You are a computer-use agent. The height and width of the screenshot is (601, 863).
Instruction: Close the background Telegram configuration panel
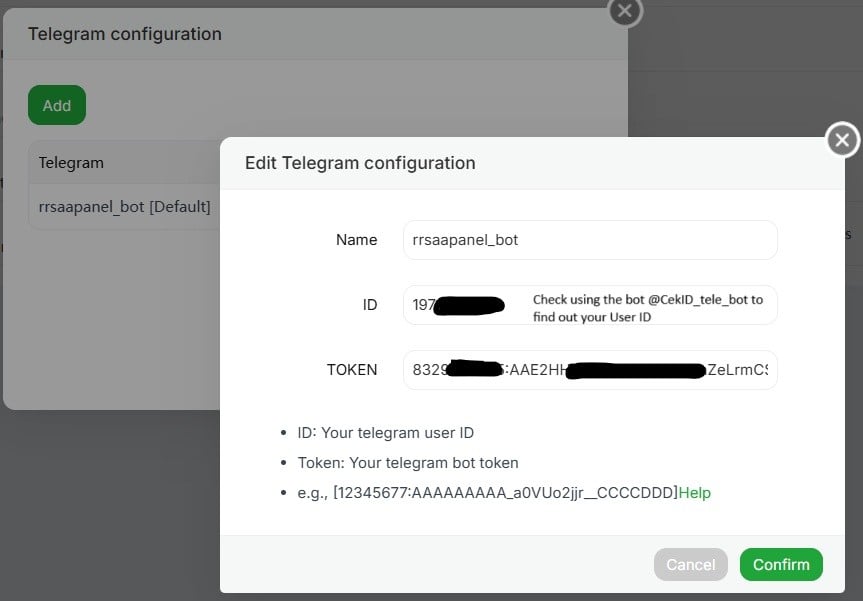coord(625,11)
